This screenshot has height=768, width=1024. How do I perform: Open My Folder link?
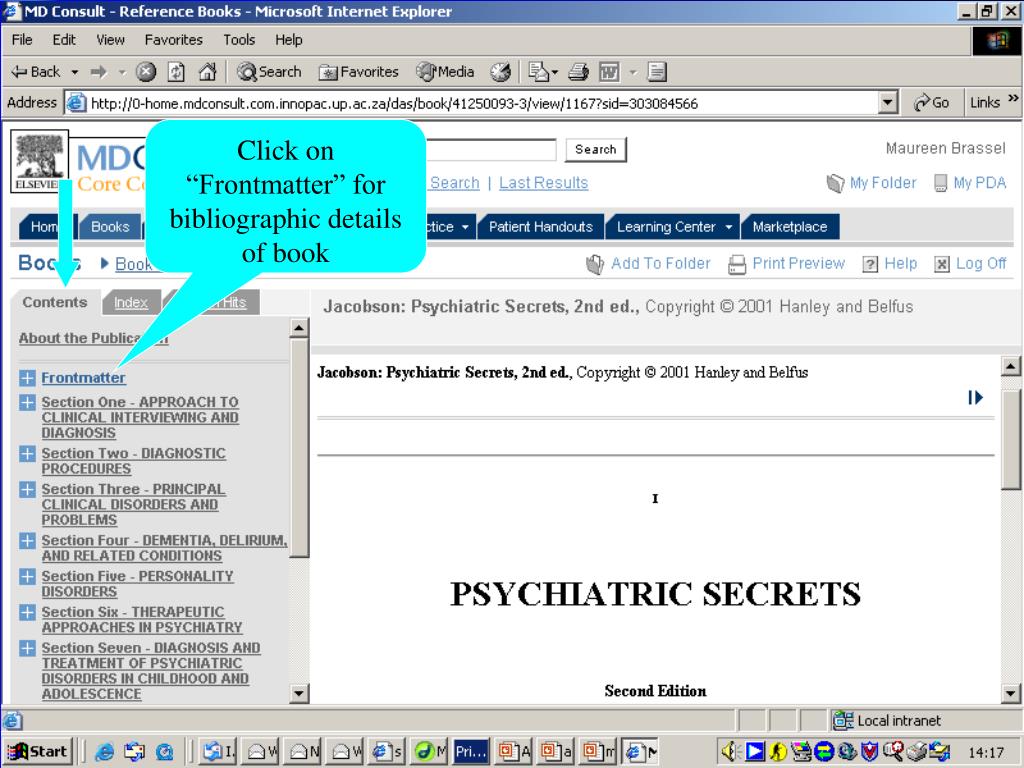point(871,183)
